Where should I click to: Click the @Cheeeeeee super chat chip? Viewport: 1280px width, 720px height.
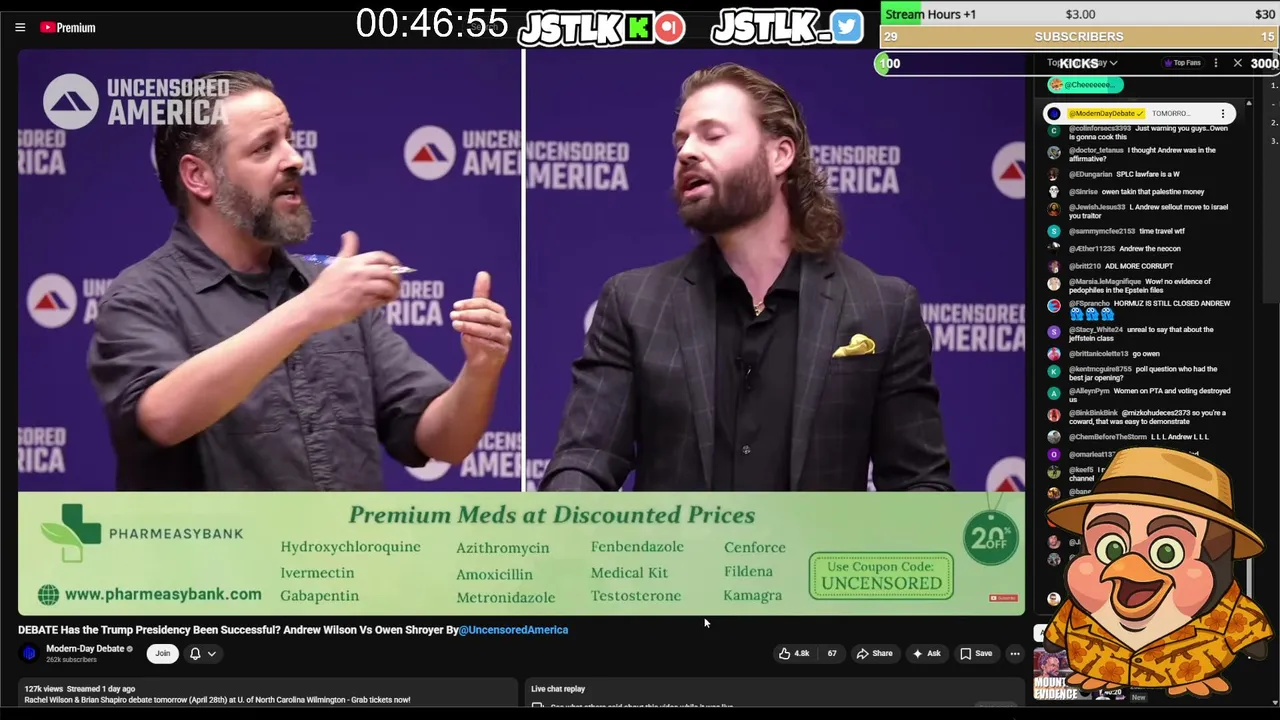click(1085, 85)
